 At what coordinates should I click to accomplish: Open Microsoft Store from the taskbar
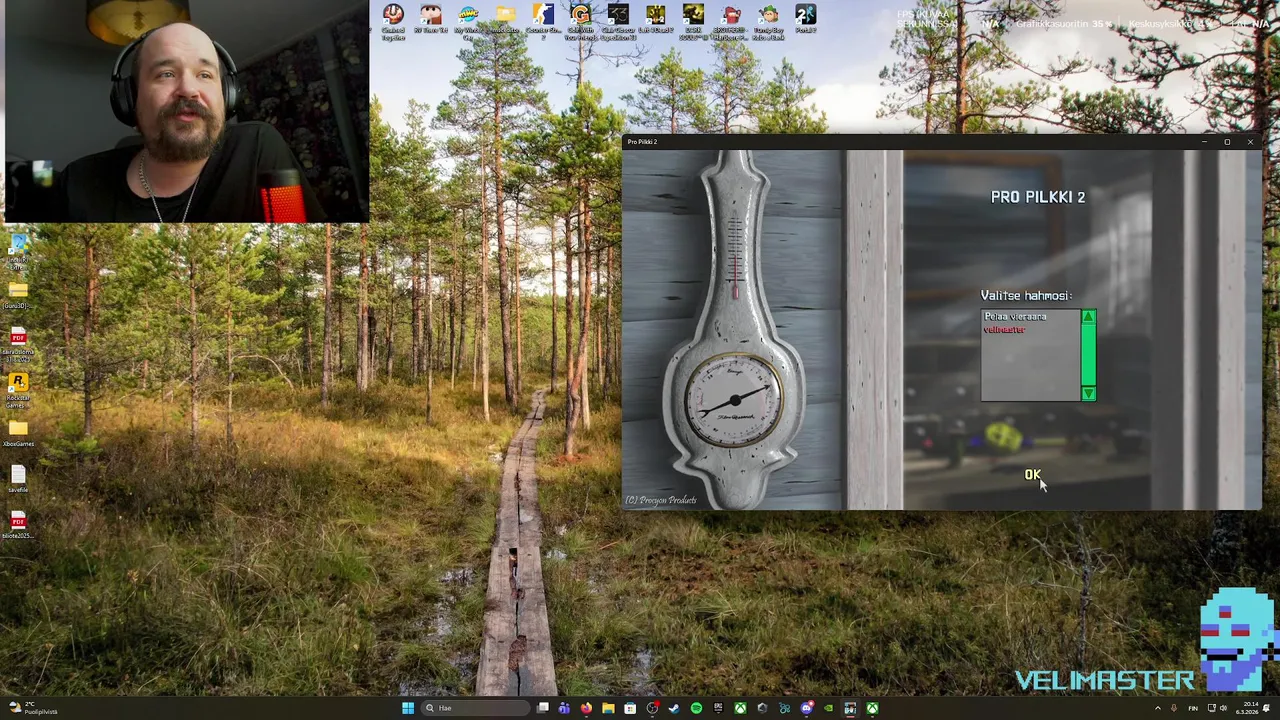[630, 708]
